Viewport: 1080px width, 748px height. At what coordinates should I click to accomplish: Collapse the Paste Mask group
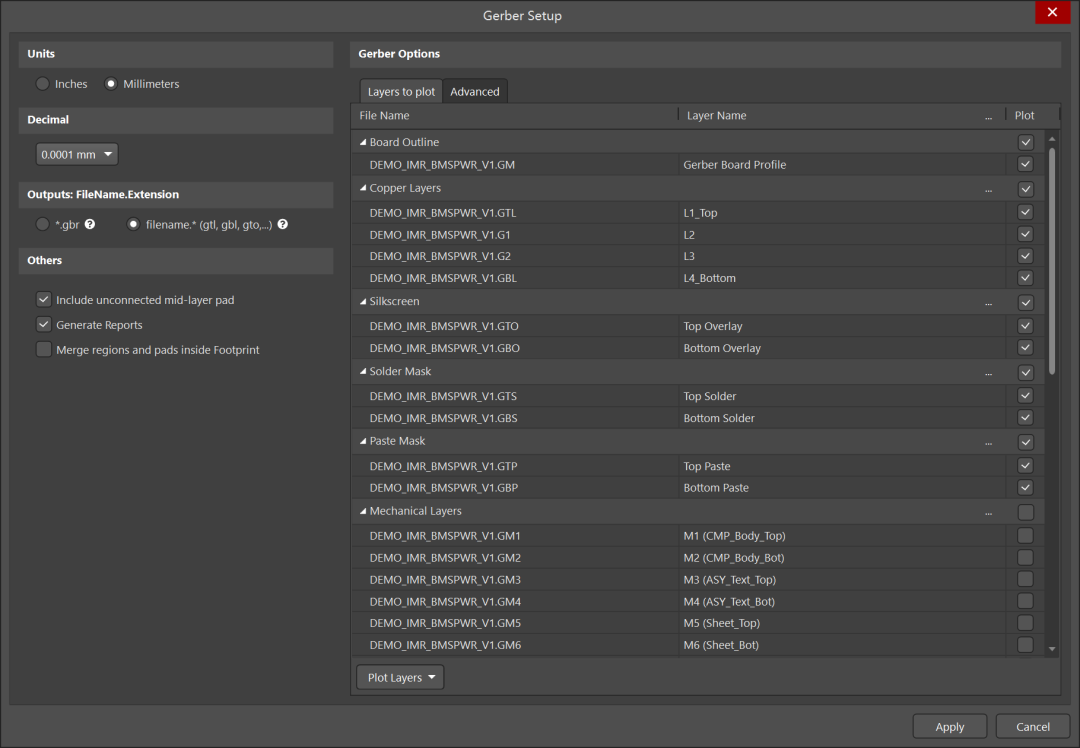363,441
